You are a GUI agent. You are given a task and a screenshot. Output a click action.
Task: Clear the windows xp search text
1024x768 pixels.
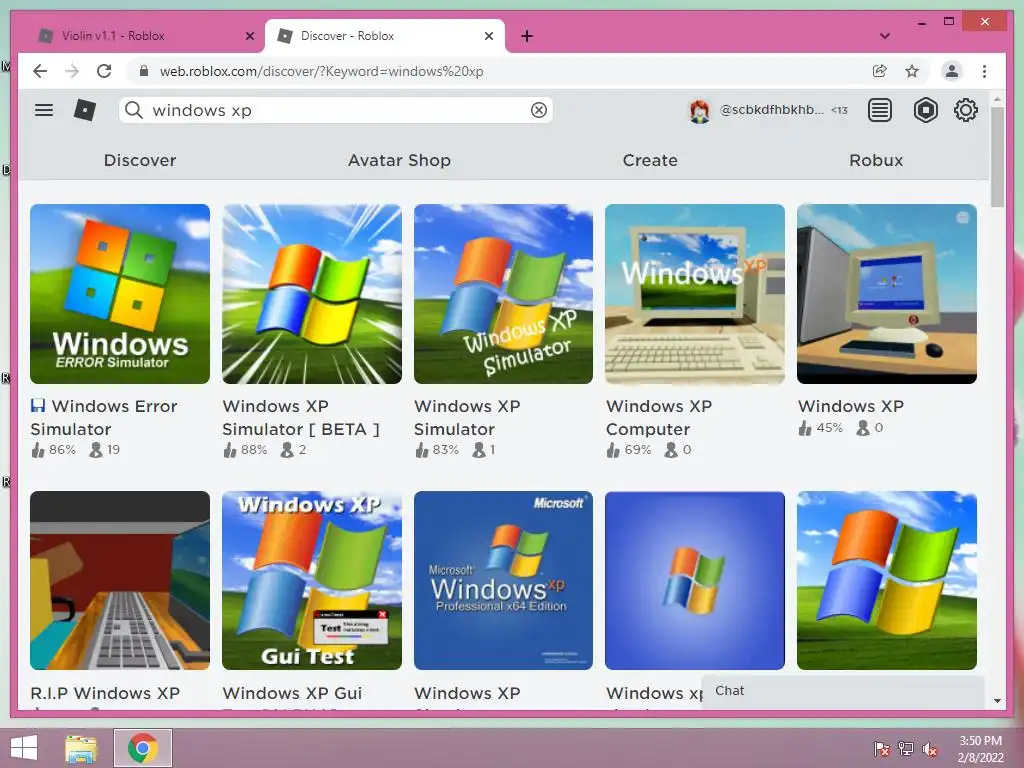pyautogui.click(x=539, y=110)
